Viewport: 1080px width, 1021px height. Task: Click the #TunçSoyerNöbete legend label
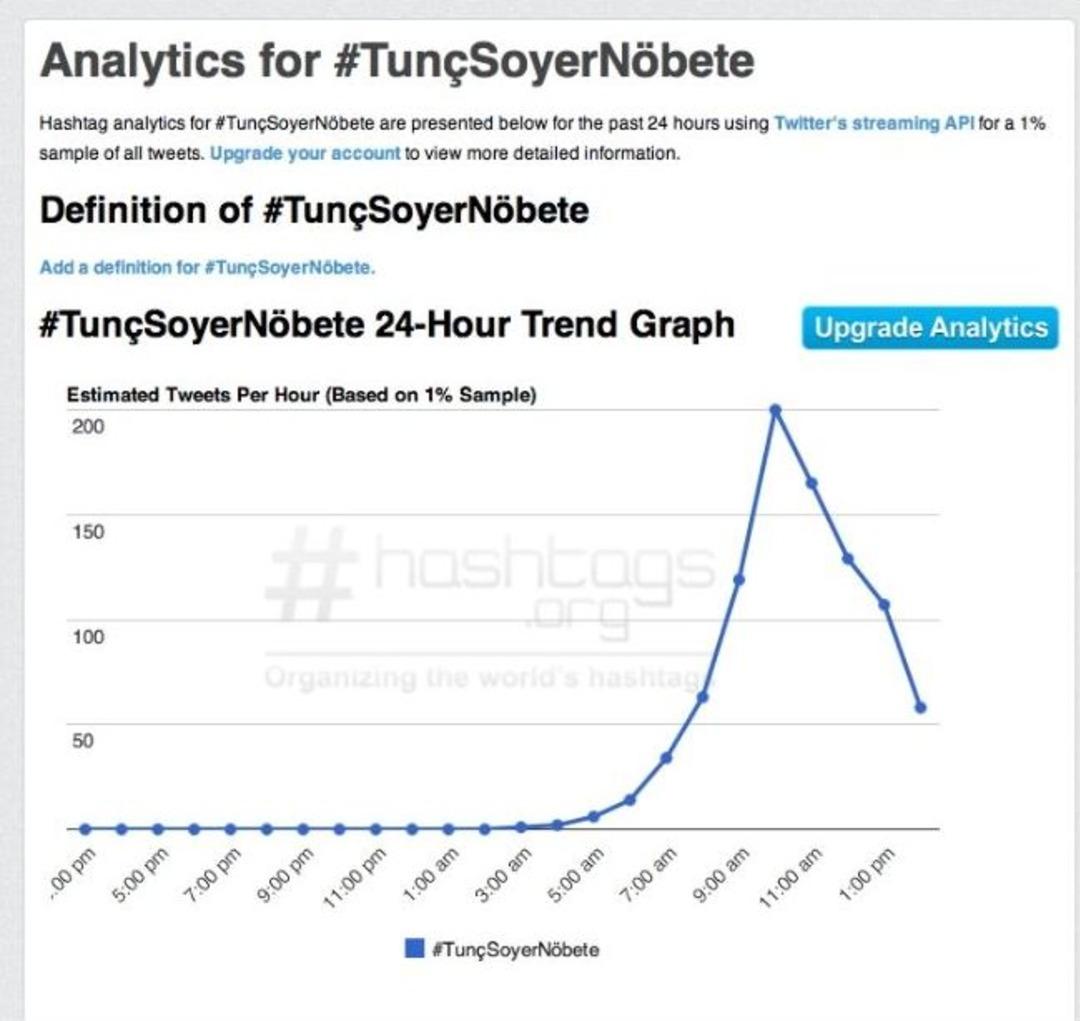coord(515,949)
